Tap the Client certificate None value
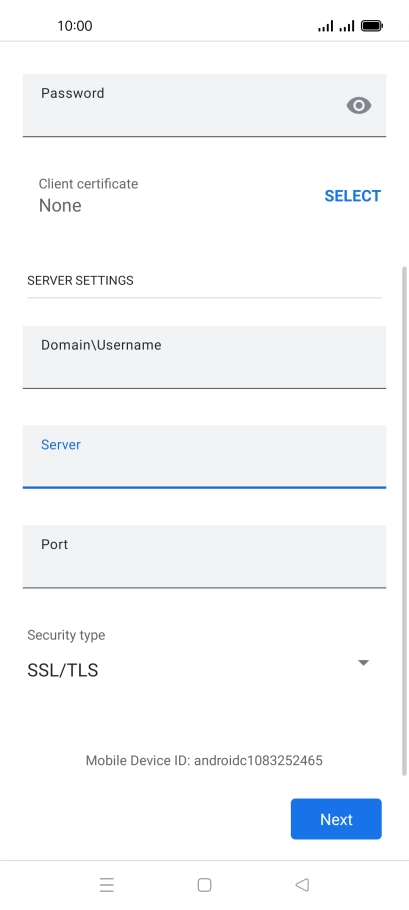409x910 pixels. coord(60,205)
